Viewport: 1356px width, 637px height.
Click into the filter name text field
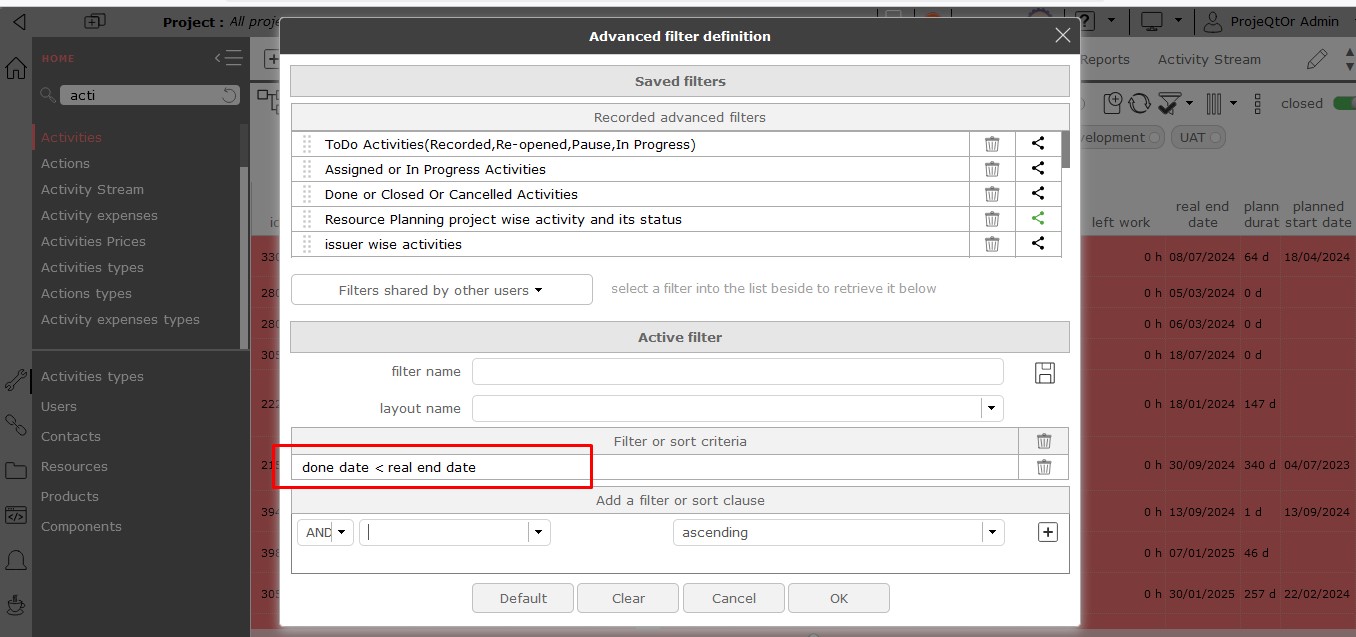[x=737, y=372]
